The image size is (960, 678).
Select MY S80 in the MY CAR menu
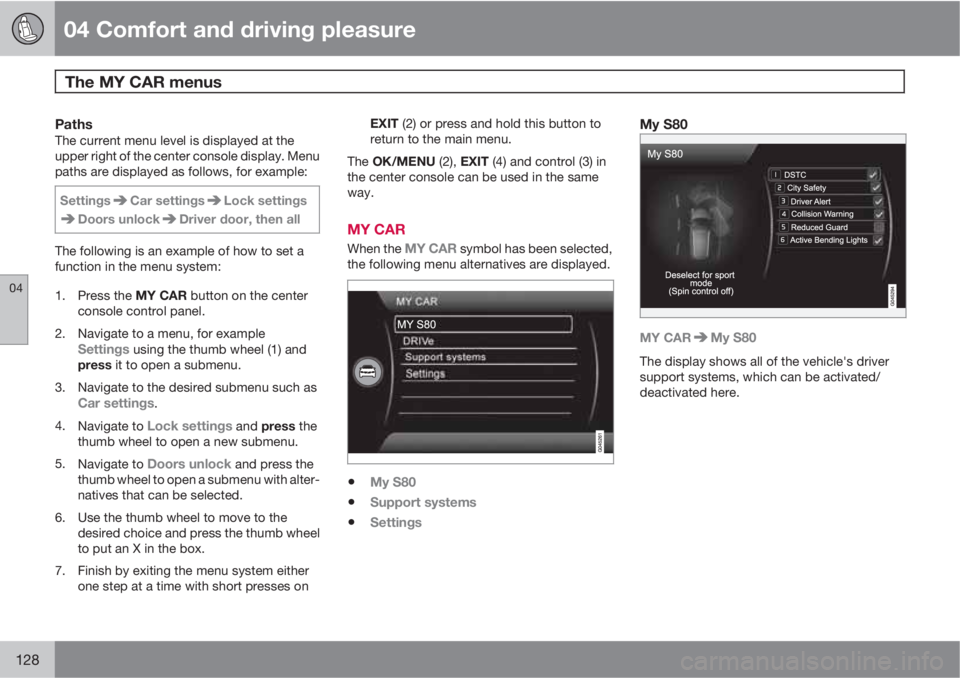point(484,324)
